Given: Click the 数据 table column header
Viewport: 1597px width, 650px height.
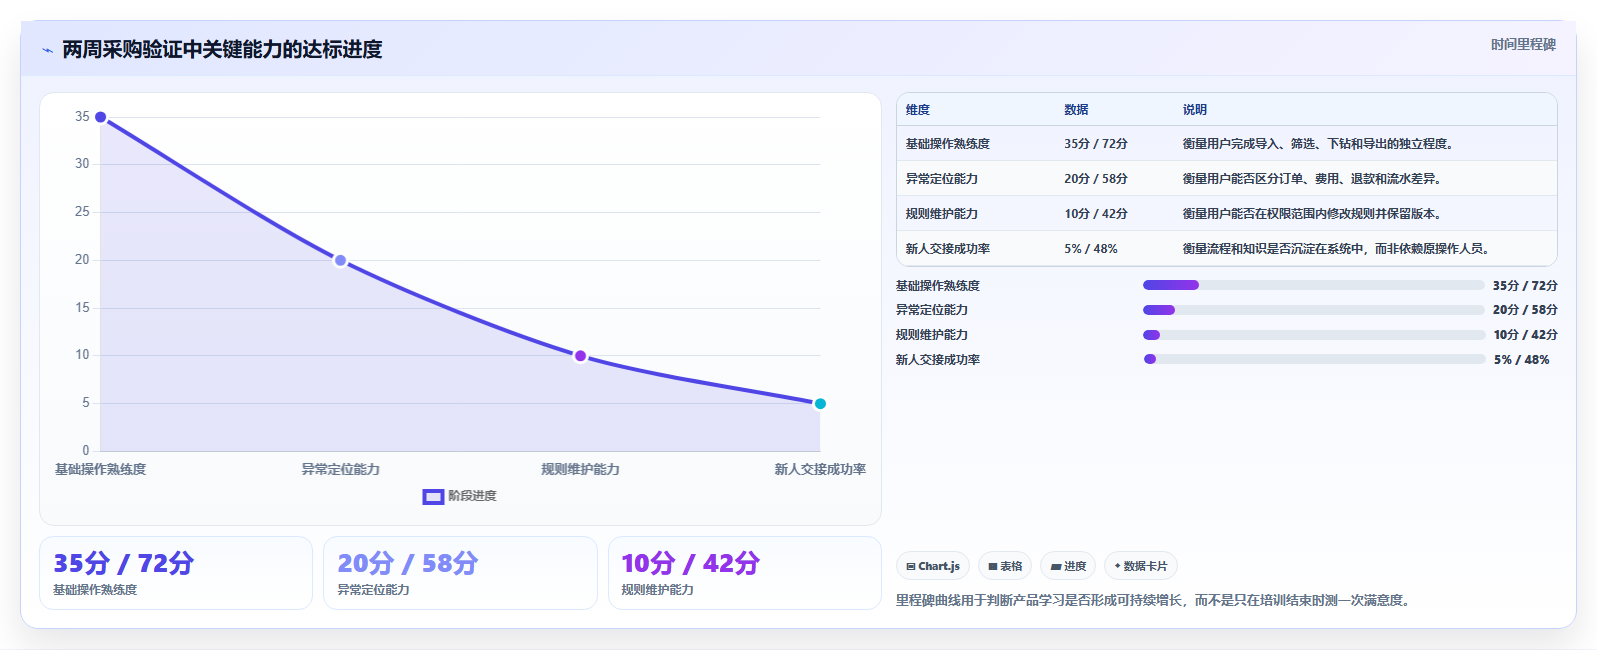Looking at the screenshot, I should 1076,110.
